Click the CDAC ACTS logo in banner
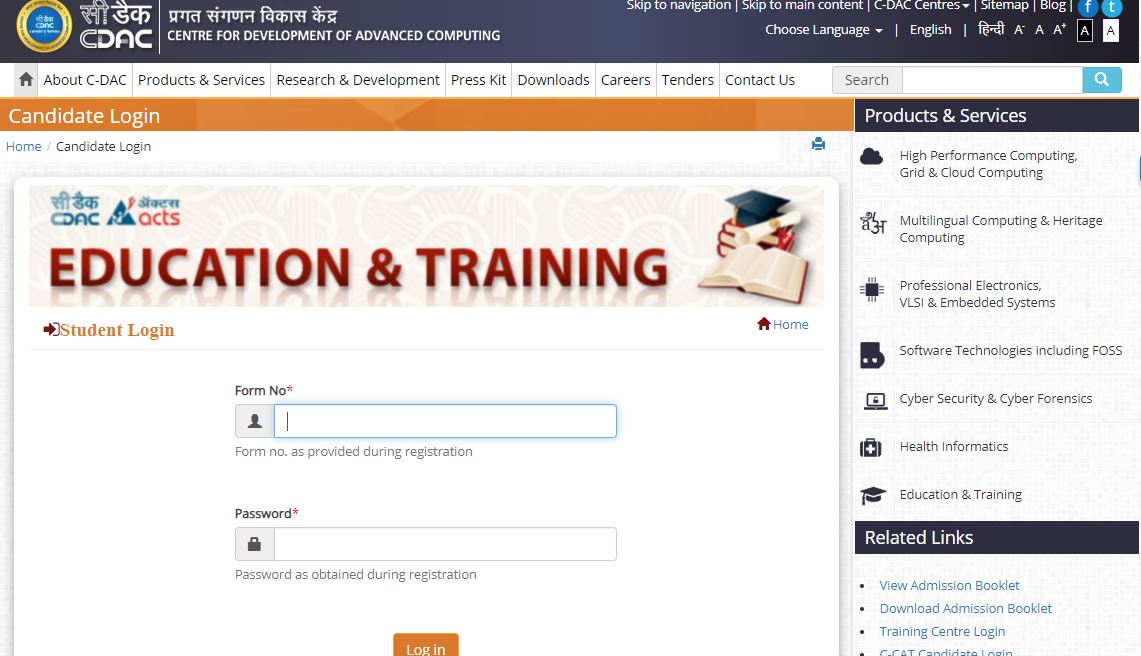The width and height of the screenshot is (1141, 656). 115,210
